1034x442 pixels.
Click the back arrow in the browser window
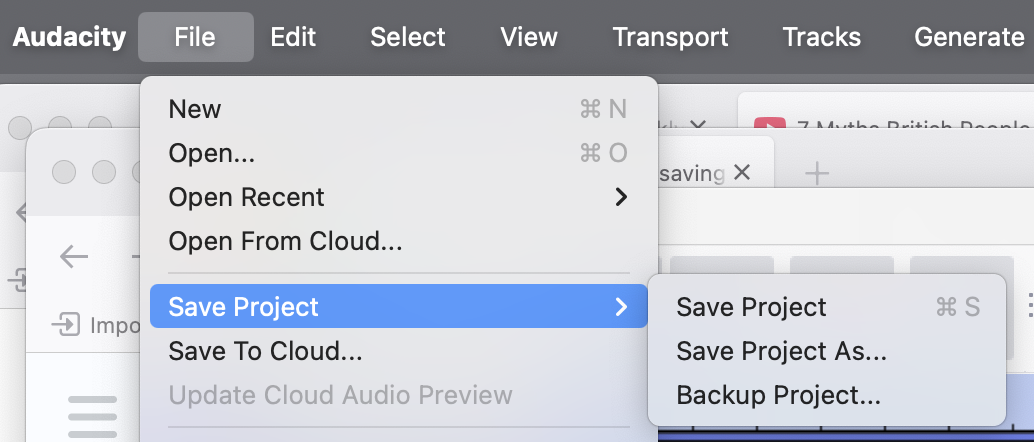point(74,257)
